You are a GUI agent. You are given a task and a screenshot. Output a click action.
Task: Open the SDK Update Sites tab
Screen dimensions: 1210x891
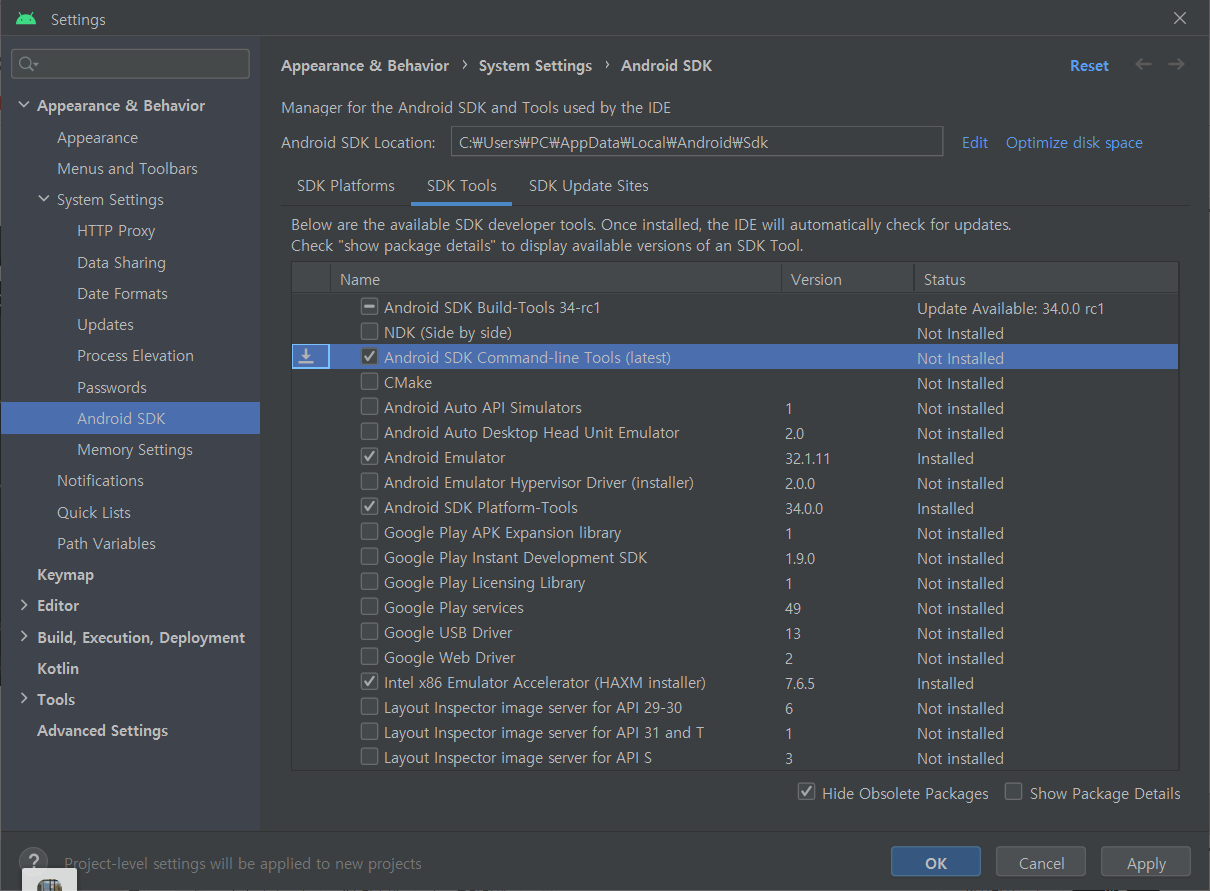(589, 186)
